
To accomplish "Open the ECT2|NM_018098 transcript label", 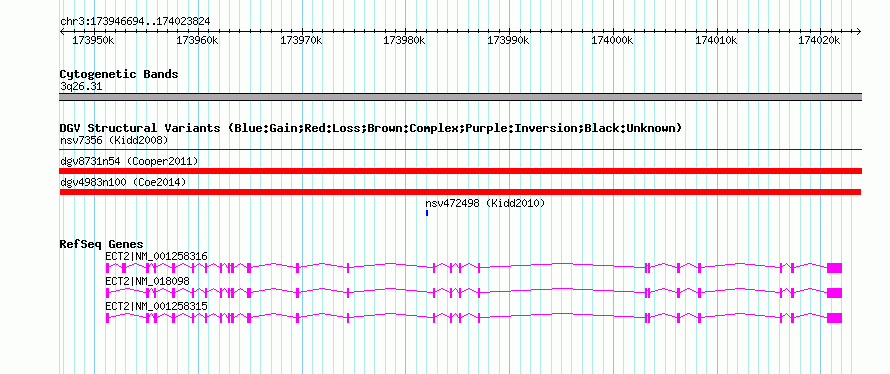I will pyautogui.click(x=148, y=281).
